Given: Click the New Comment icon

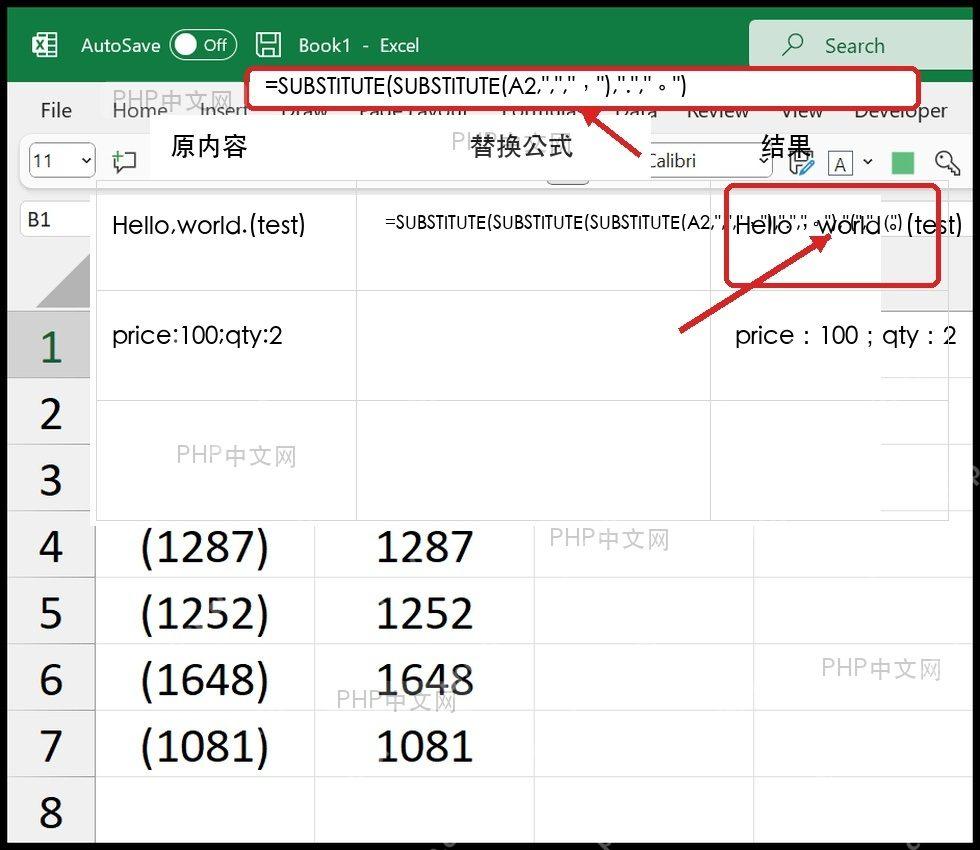Looking at the screenshot, I should (x=124, y=161).
